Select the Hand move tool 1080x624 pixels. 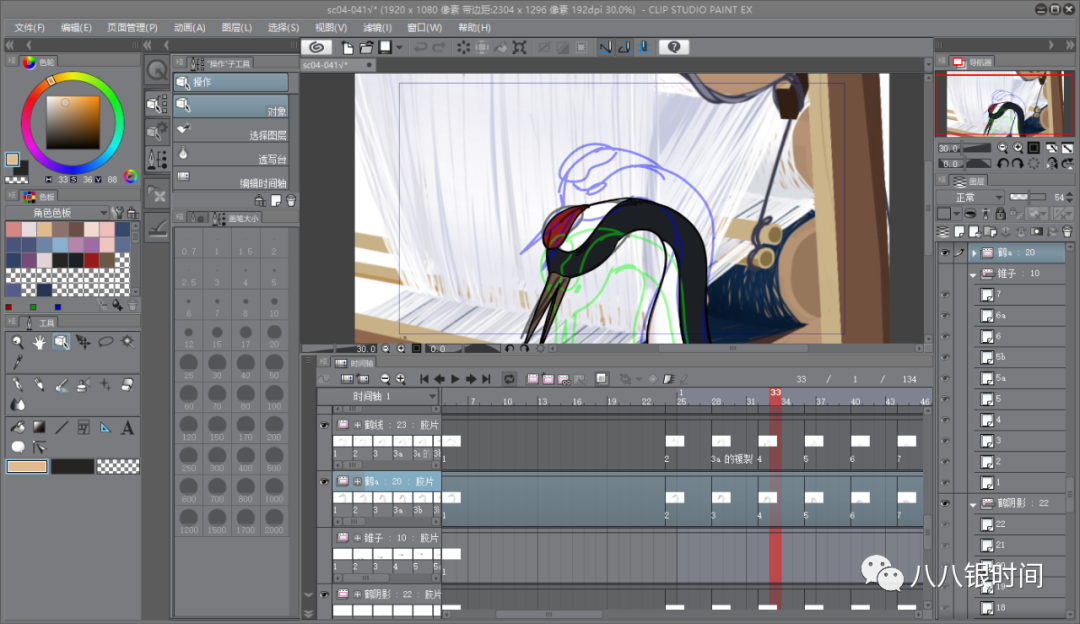pyautogui.click(x=39, y=342)
